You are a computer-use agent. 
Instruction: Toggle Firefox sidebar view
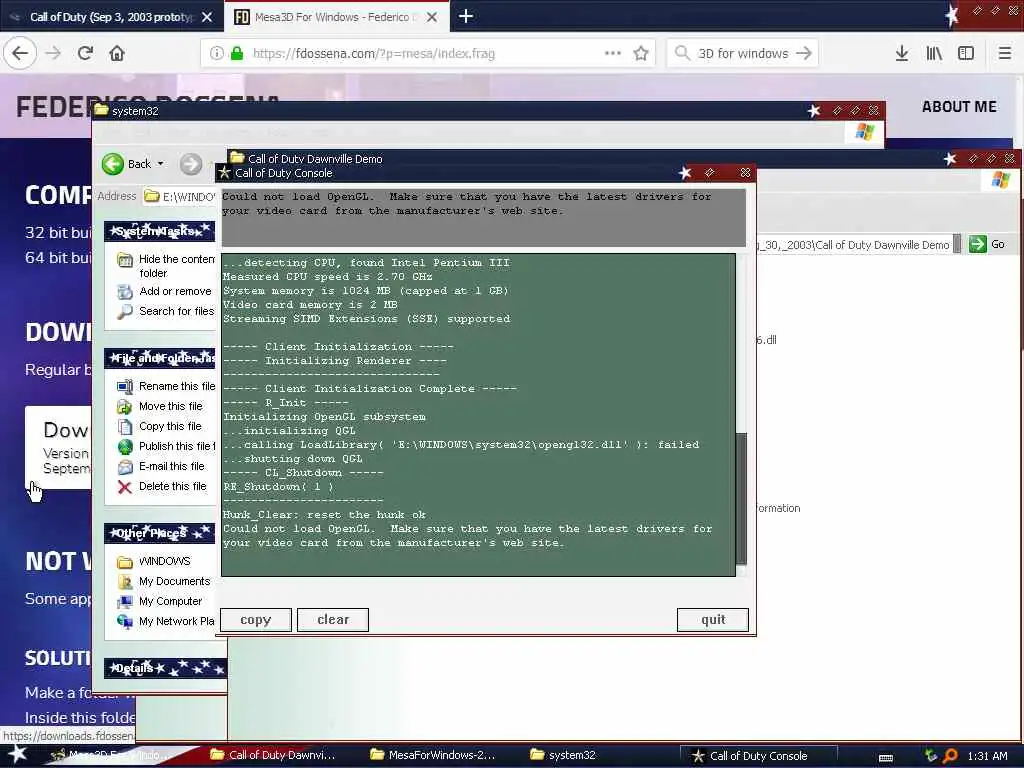click(966, 54)
